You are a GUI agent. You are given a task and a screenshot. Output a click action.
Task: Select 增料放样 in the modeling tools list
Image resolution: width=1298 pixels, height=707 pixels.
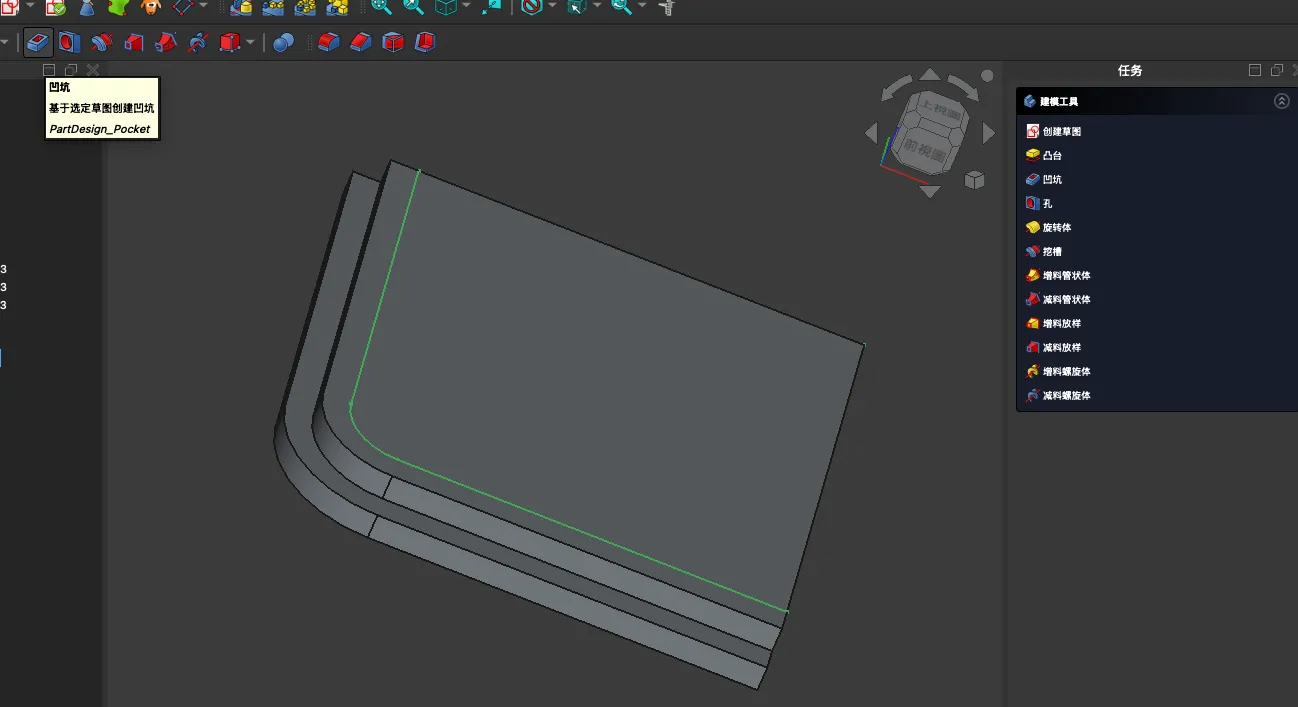pos(1061,323)
